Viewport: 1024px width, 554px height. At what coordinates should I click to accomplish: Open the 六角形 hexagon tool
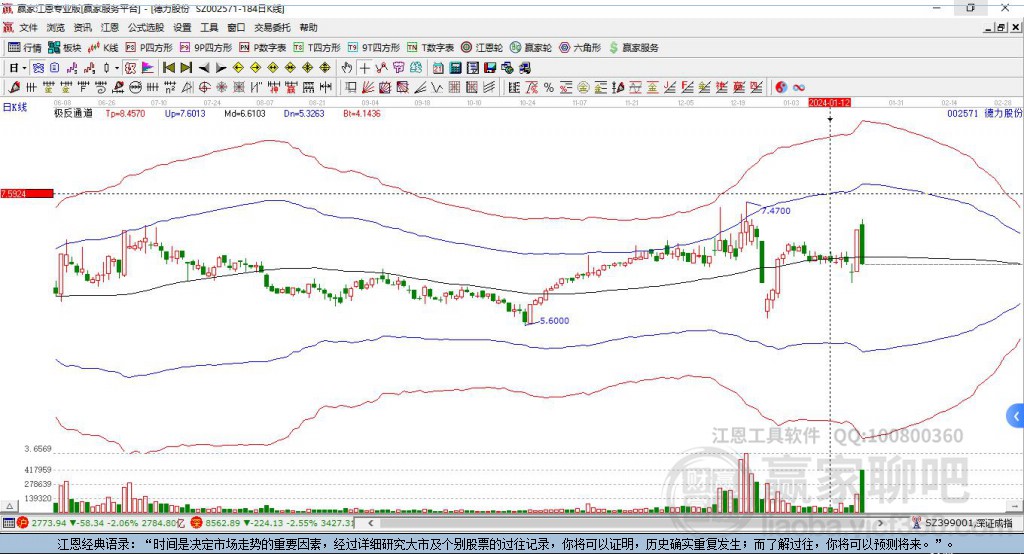[580, 47]
